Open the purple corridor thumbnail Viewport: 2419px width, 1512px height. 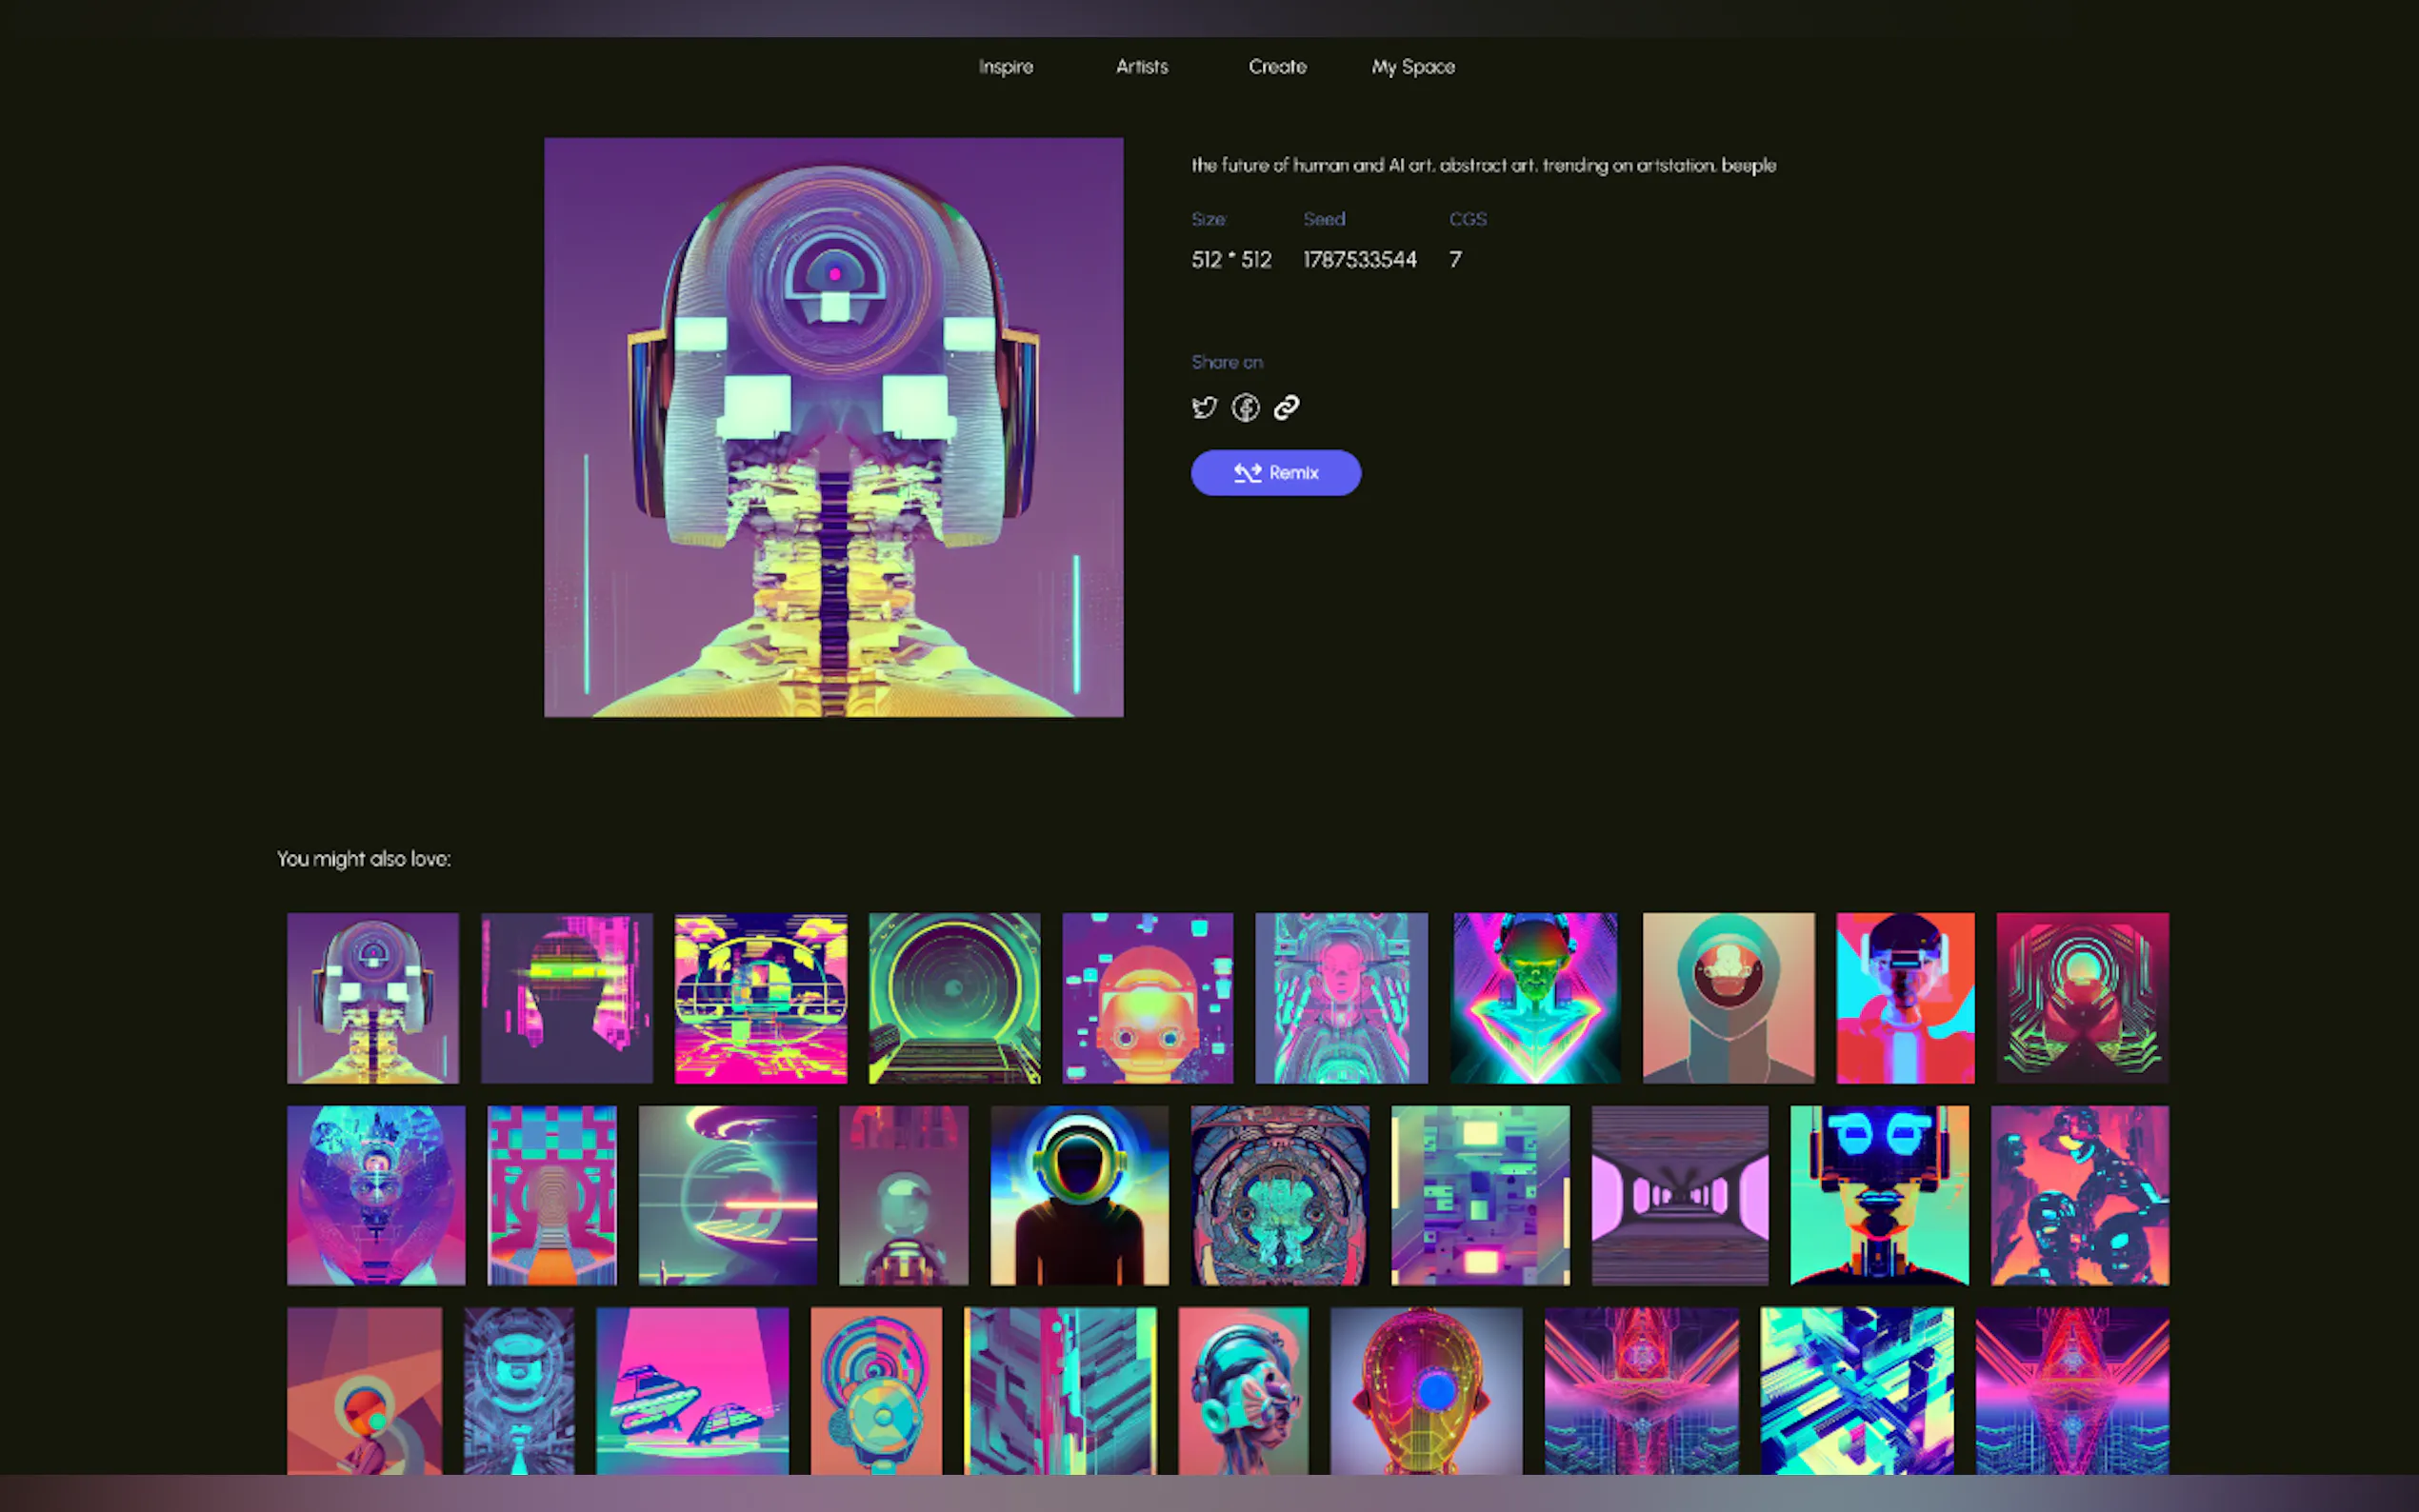(1679, 1195)
